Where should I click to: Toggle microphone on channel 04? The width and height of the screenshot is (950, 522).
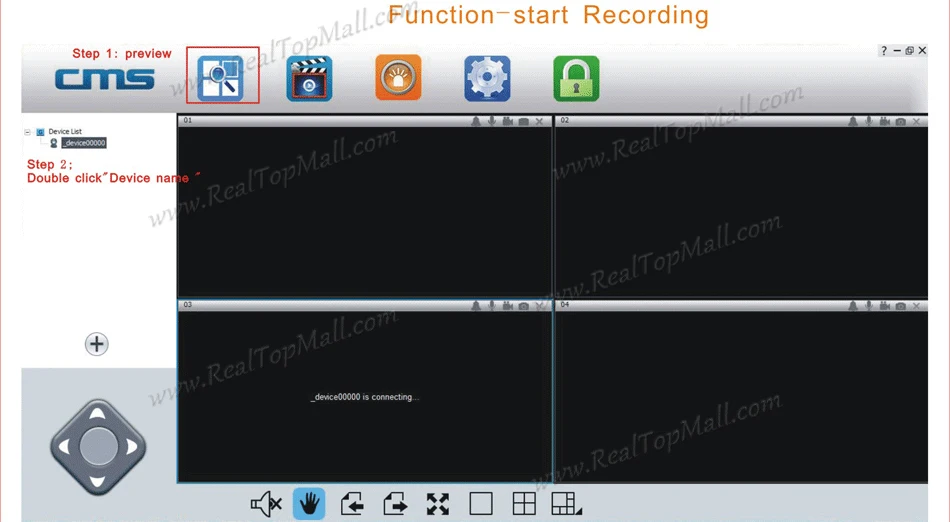tap(869, 306)
